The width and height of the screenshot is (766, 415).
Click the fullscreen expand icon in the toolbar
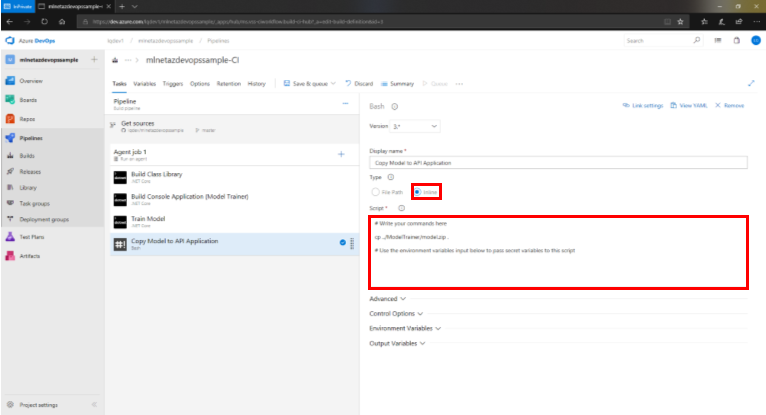point(751,84)
